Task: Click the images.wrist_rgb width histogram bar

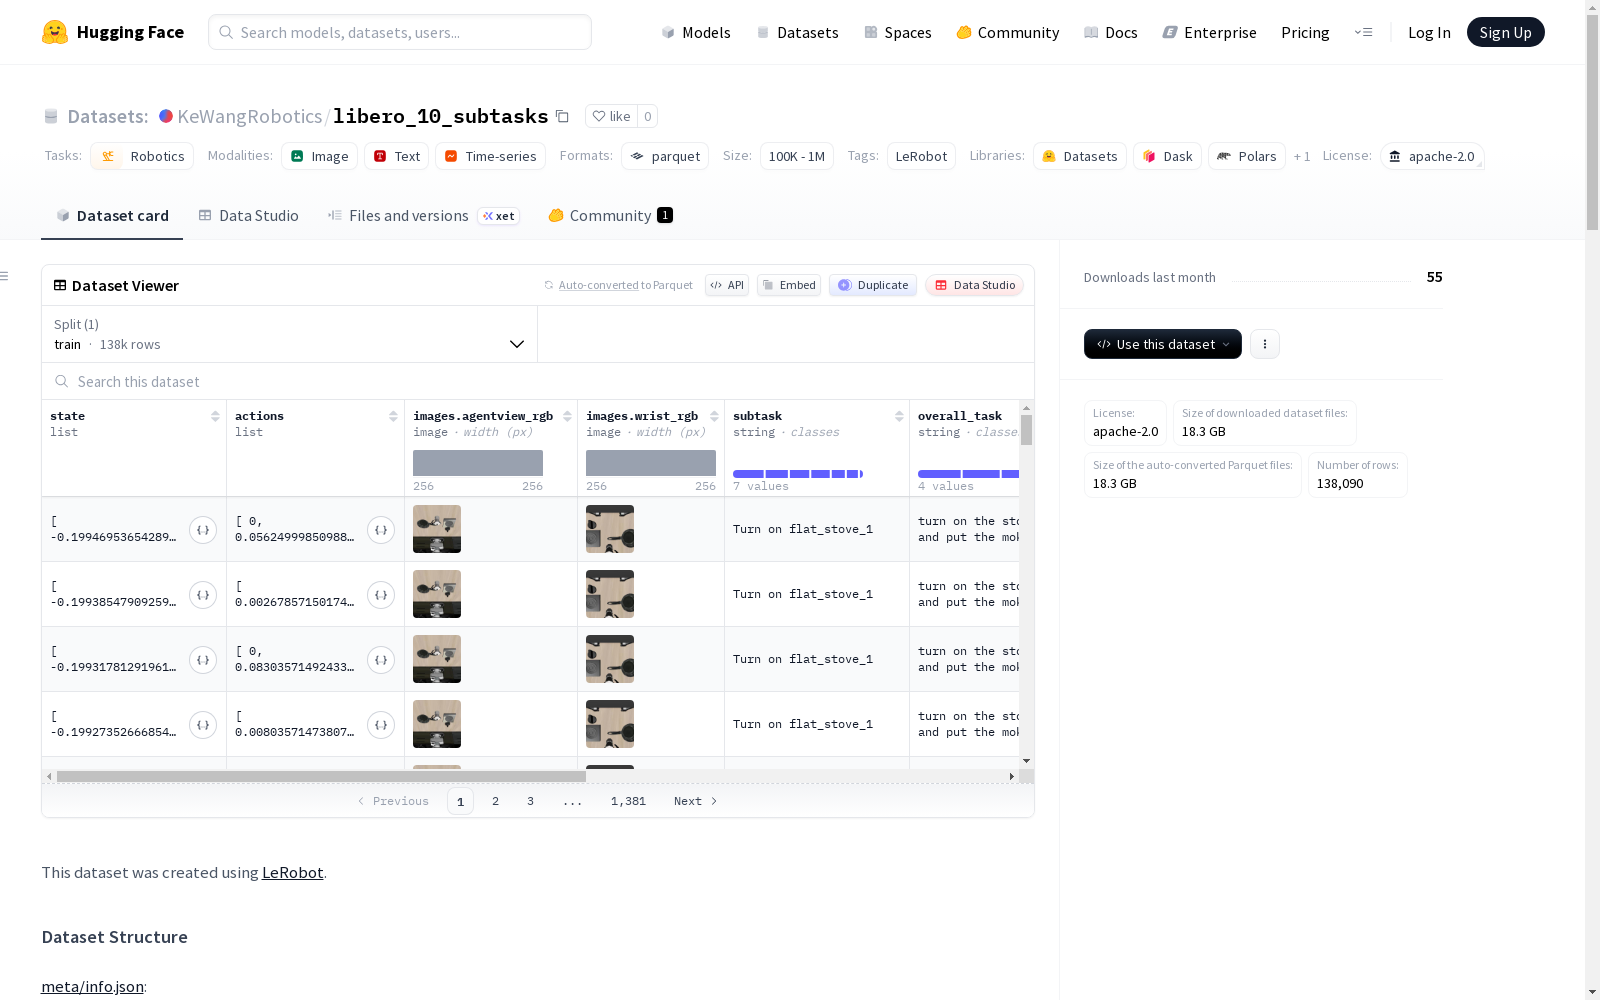Action: click(651, 463)
